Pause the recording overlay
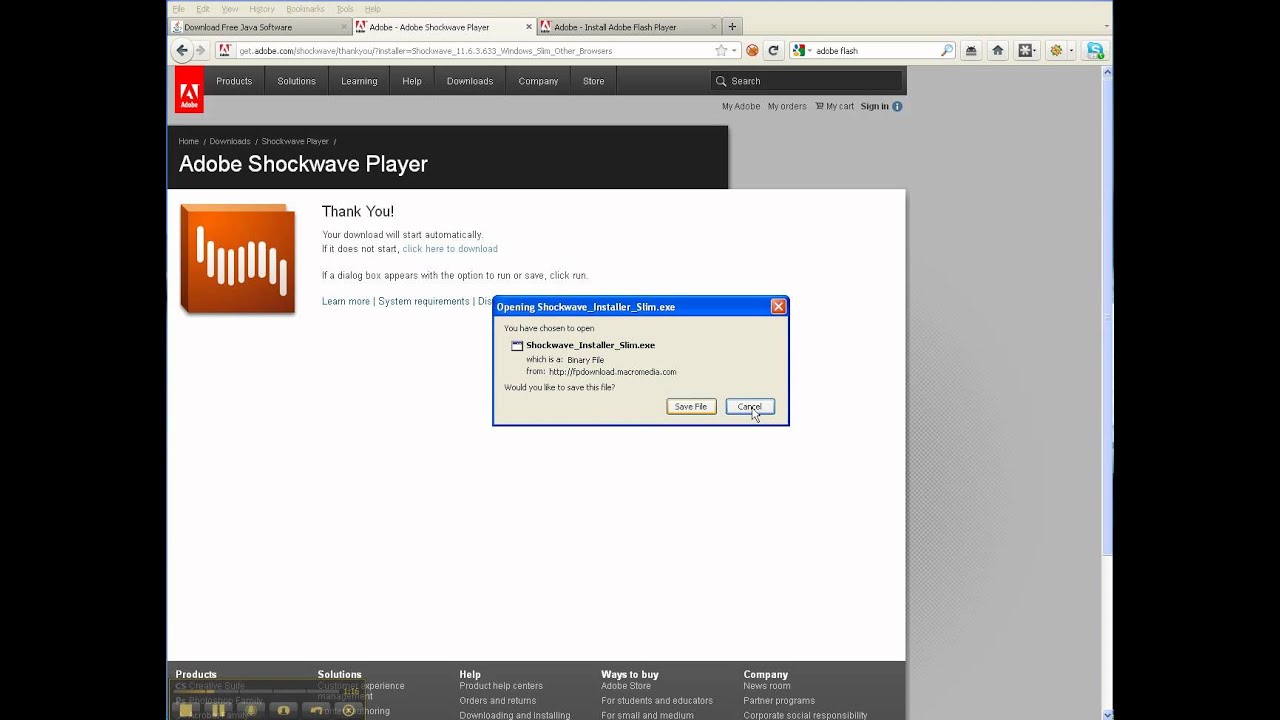This screenshot has height=720, width=1280. click(218, 710)
